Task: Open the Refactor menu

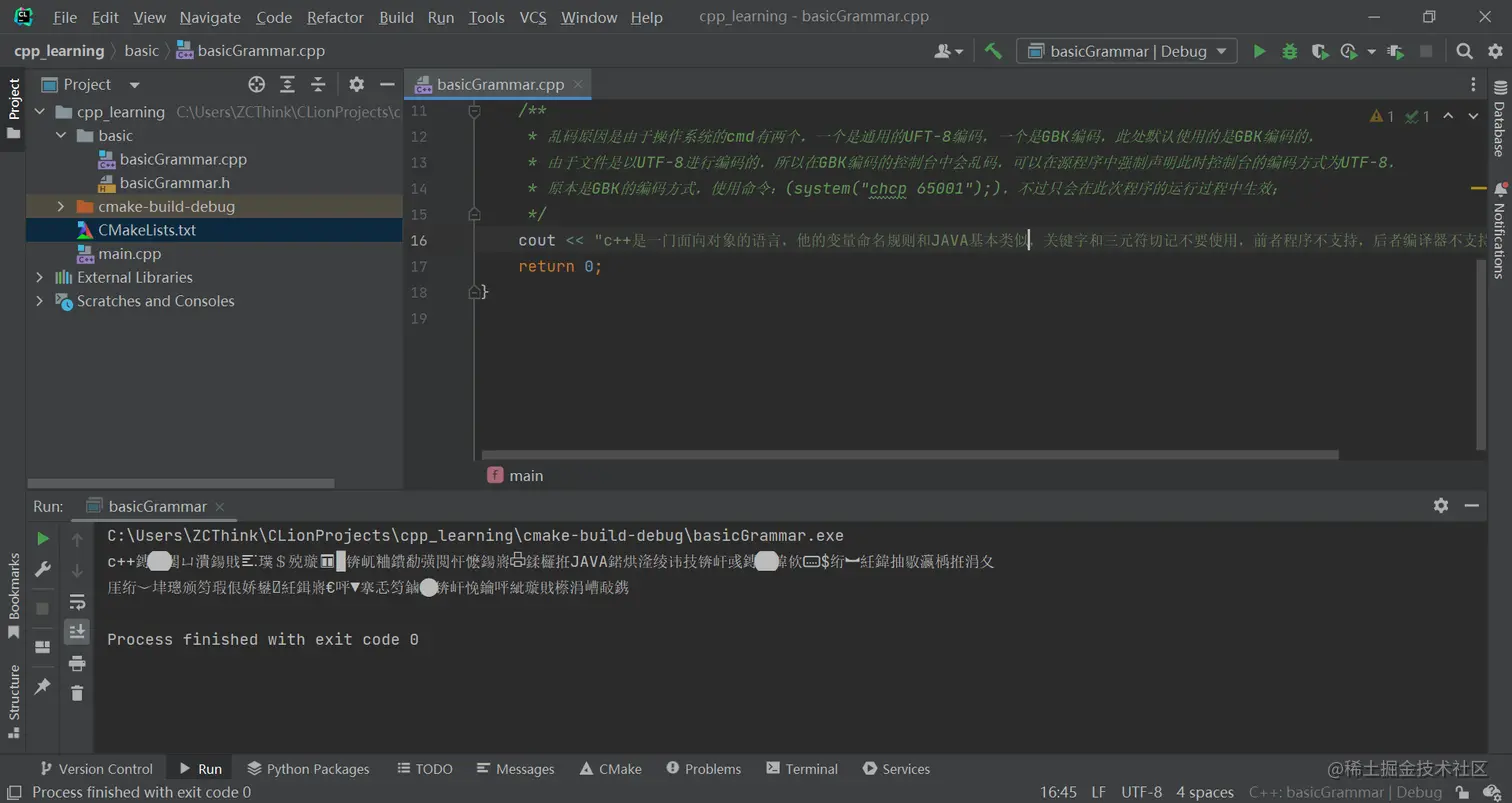Action: pyautogui.click(x=335, y=17)
